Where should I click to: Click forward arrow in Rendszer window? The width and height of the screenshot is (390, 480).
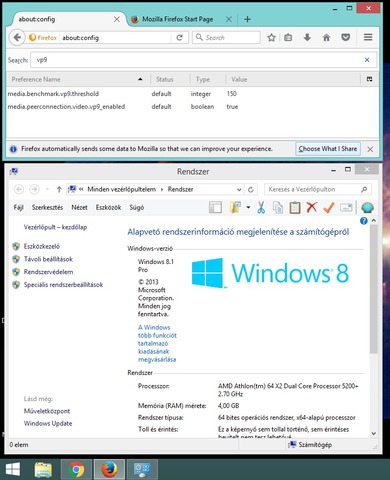pyautogui.click(x=34, y=189)
